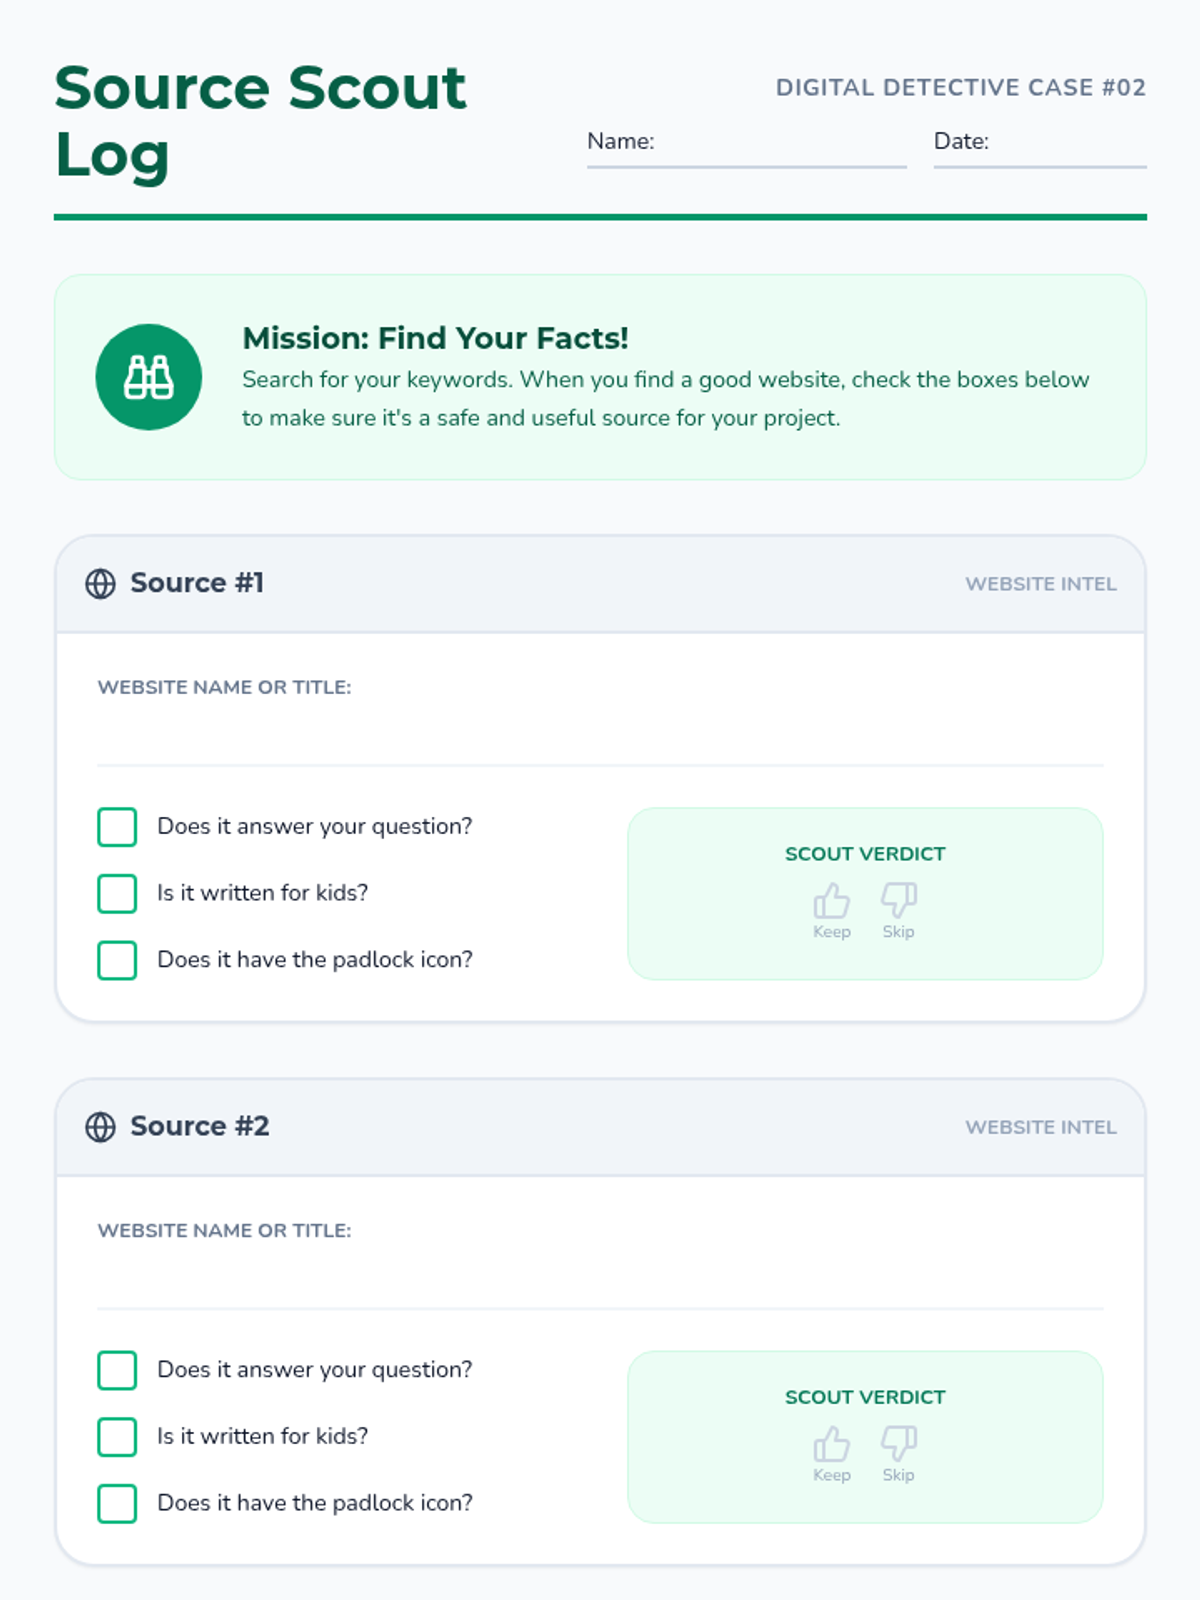
Task: Select thumbs-up Keep icon for Source #1
Action: (831, 901)
